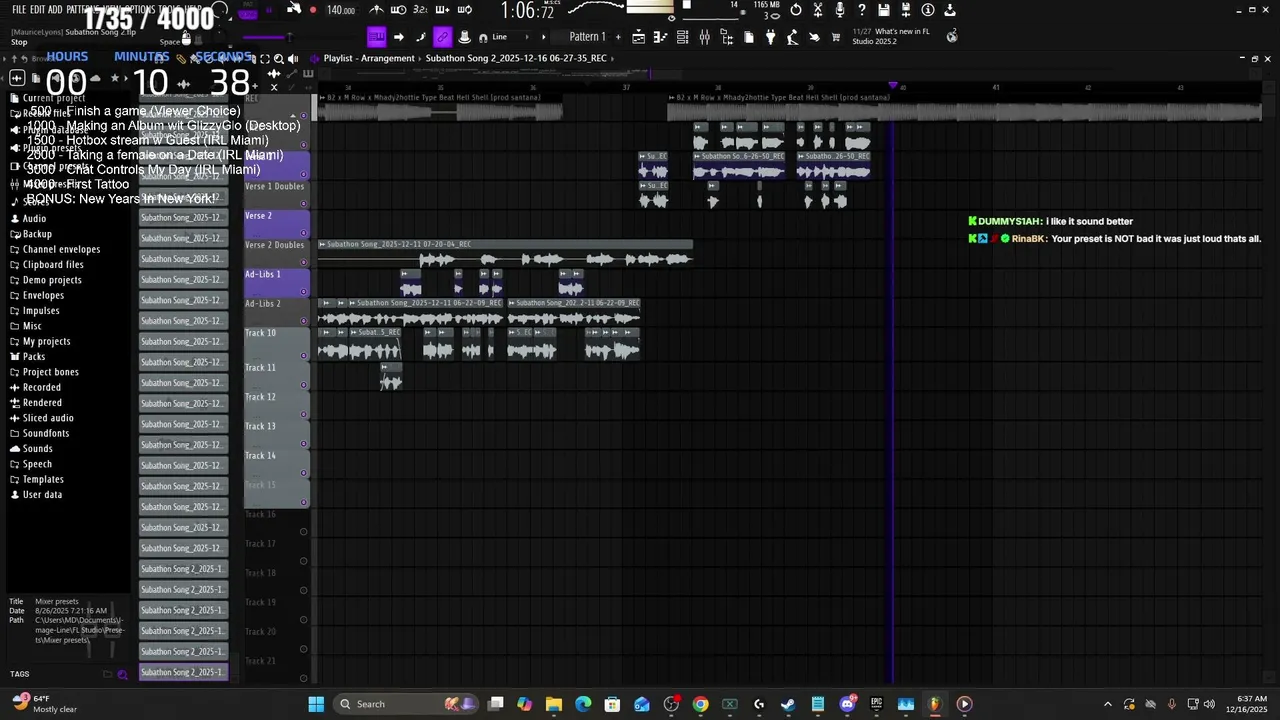Open the FILE menu
The image size is (1280, 720).
pos(19,10)
